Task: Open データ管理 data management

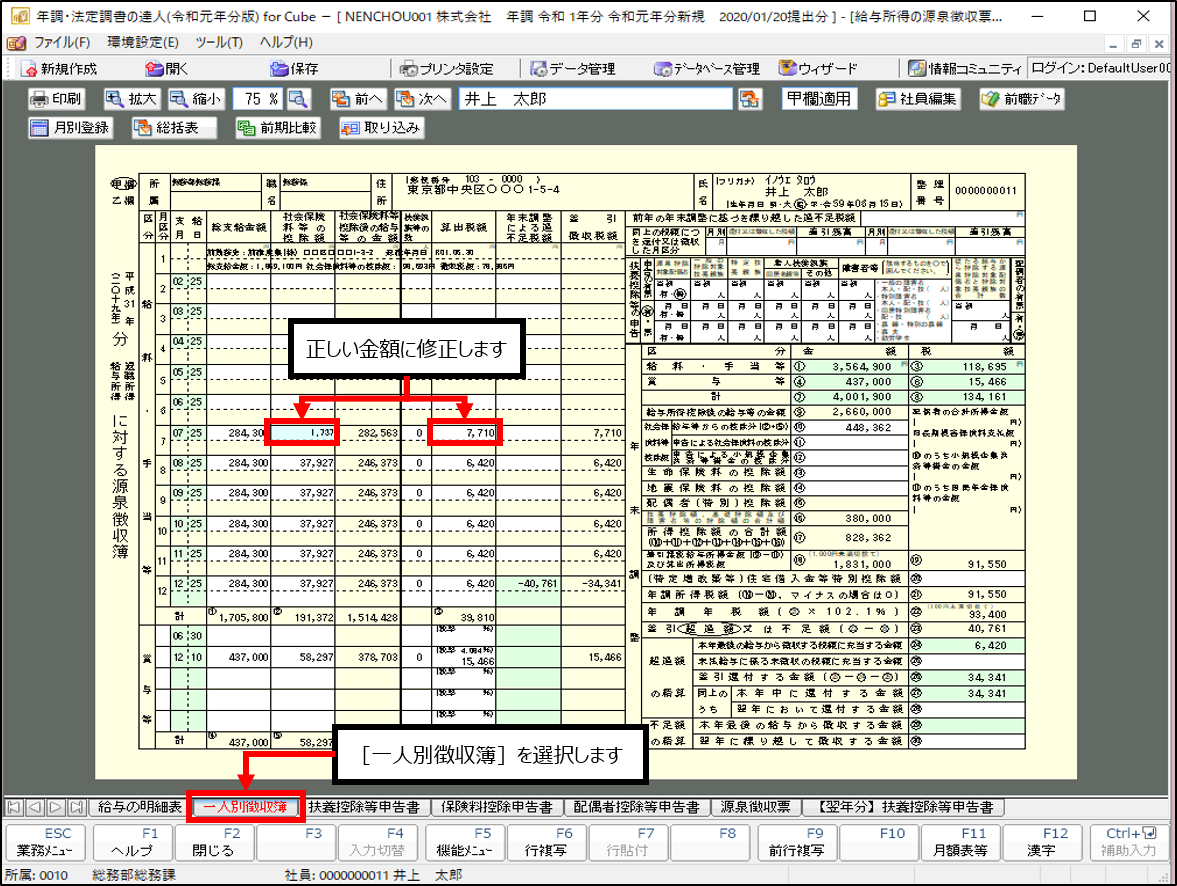Action: (x=573, y=69)
